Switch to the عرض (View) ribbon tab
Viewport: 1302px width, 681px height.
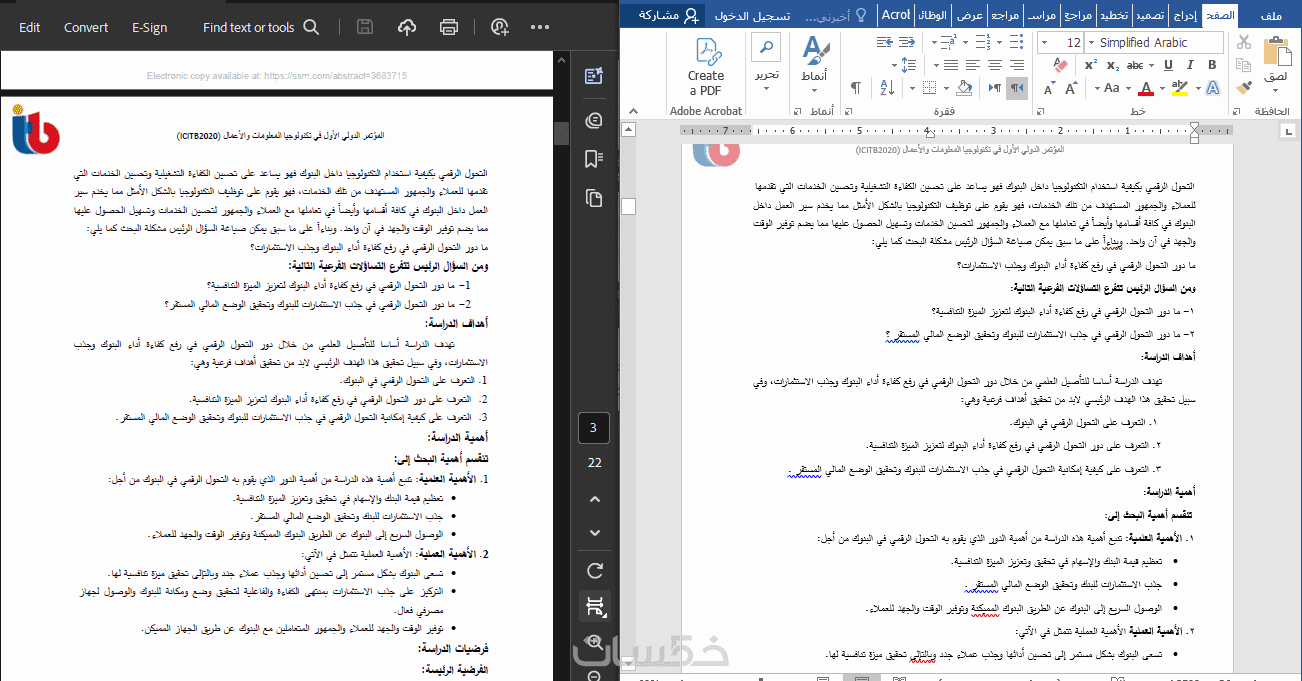(969, 15)
